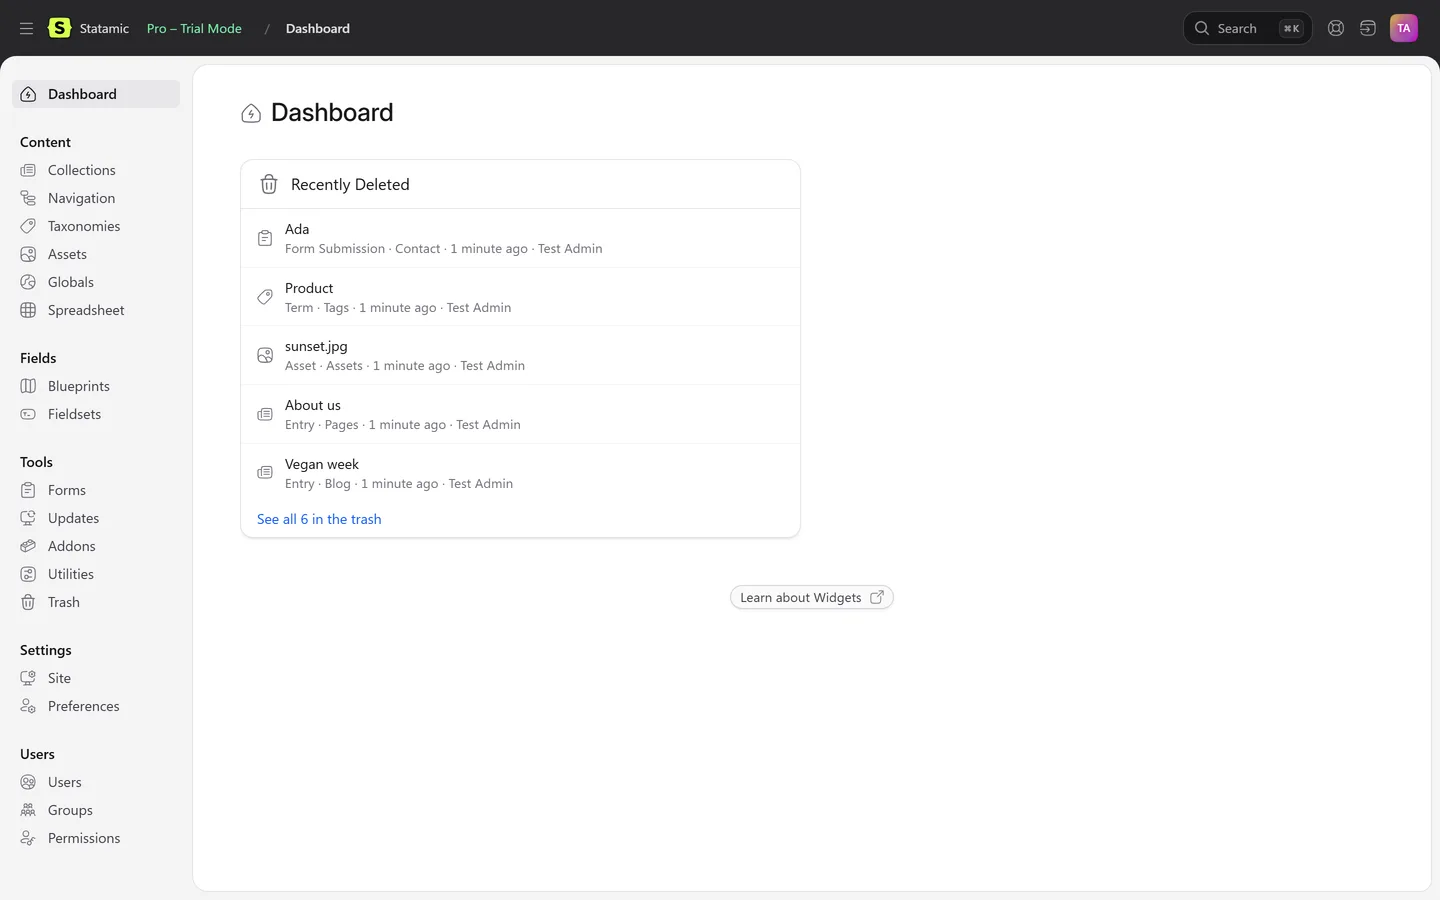This screenshot has width=1440, height=900.
Task: Click the Learn about Widgets button
Action: [812, 597]
